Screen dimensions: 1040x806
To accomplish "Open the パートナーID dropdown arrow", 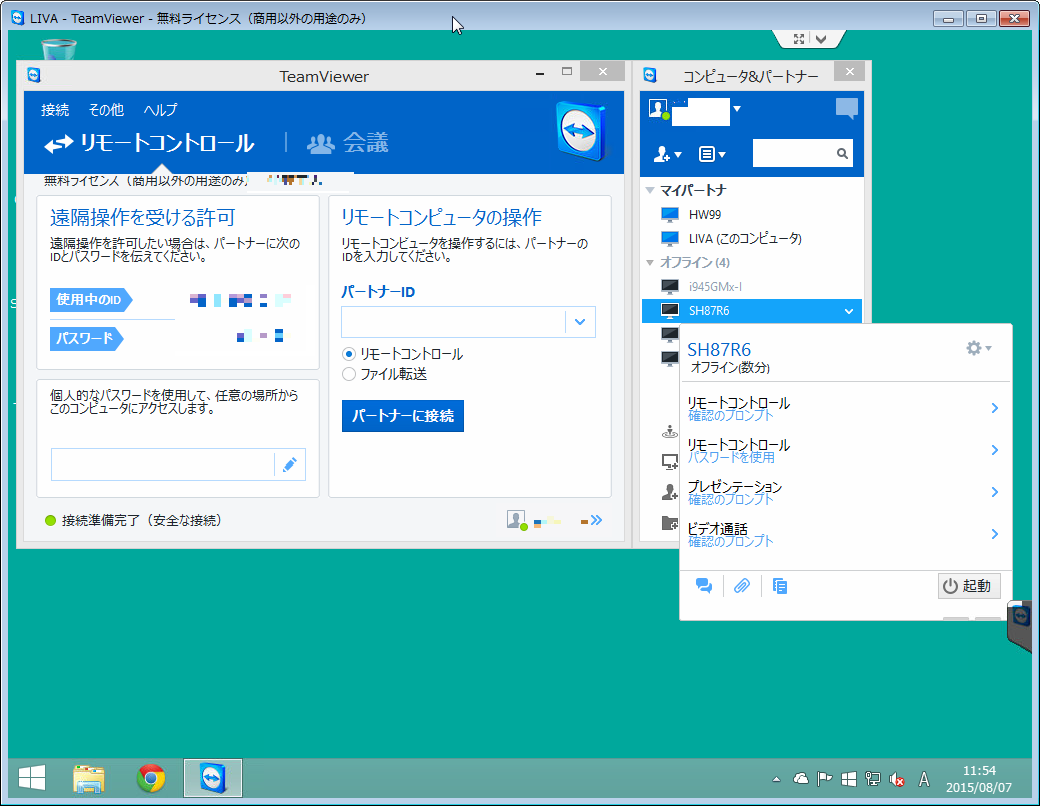I will coord(580,322).
